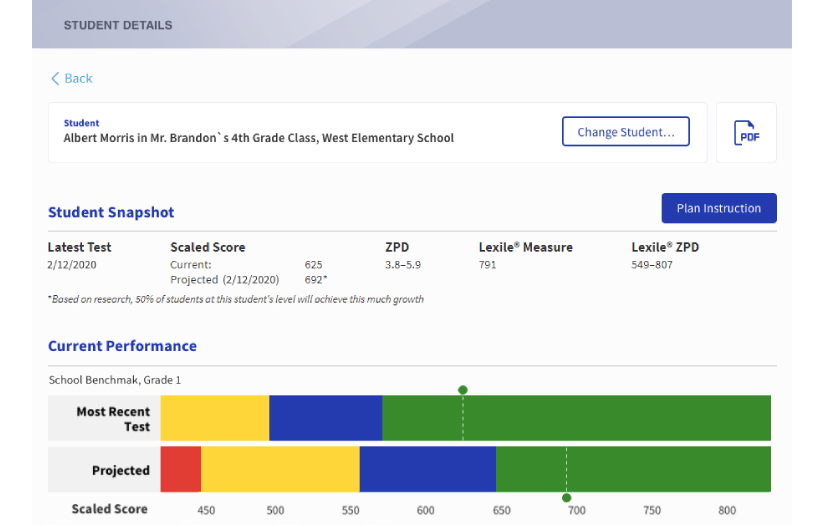Go Back to previous page
The height and width of the screenshot is (525, 825).
[72, 78]
